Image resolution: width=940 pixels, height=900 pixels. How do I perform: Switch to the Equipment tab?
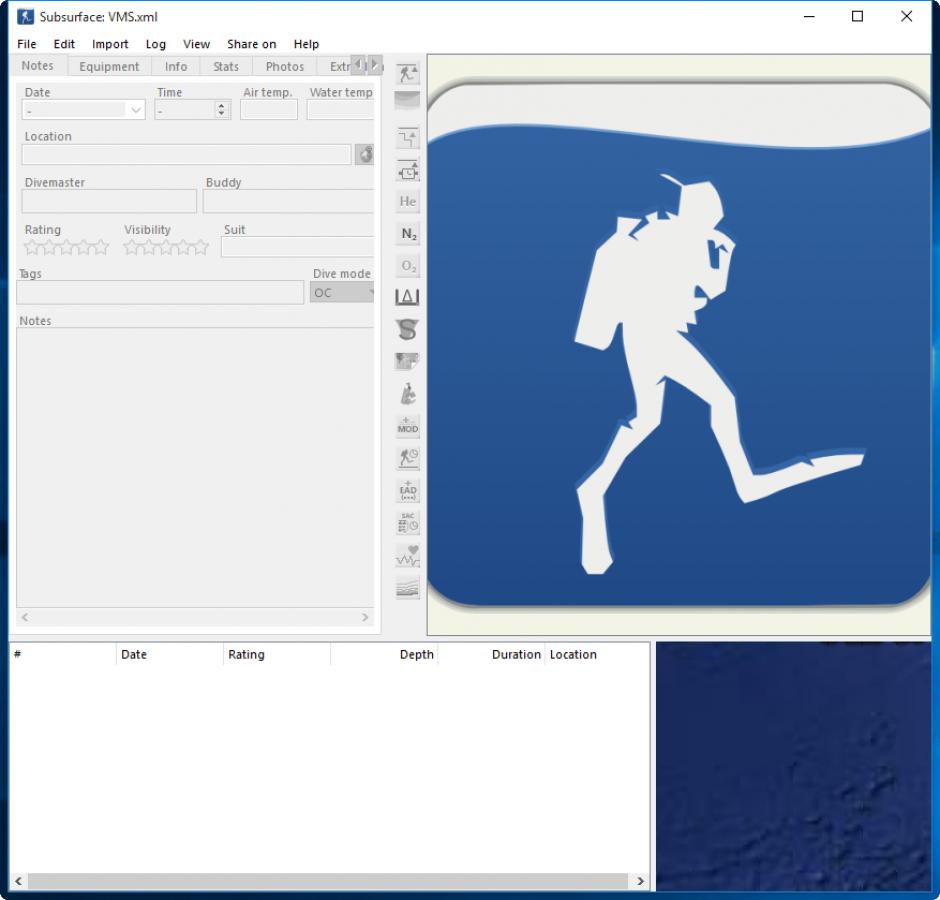point(109,67)
